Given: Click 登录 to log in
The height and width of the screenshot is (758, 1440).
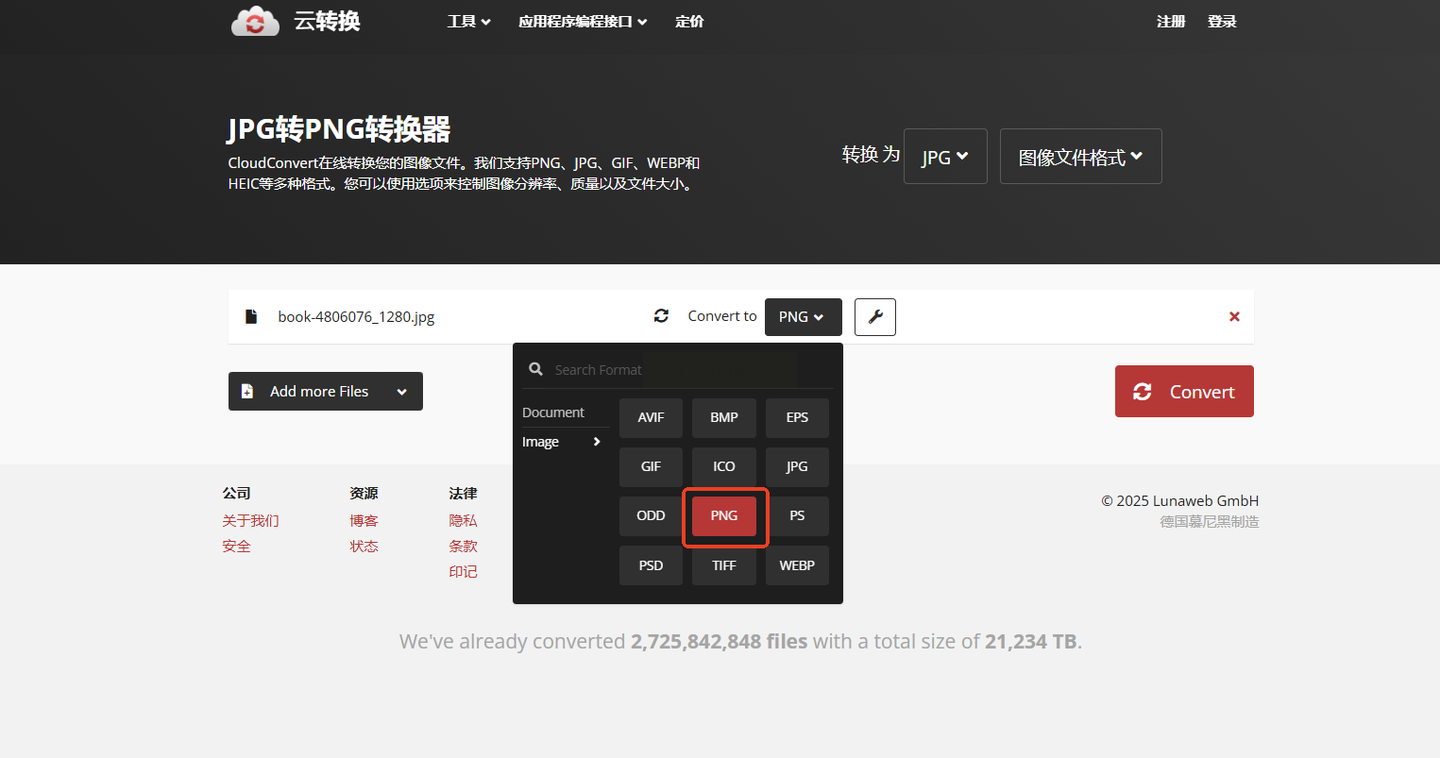Looking at the screenshot, I should point(1222,21).
